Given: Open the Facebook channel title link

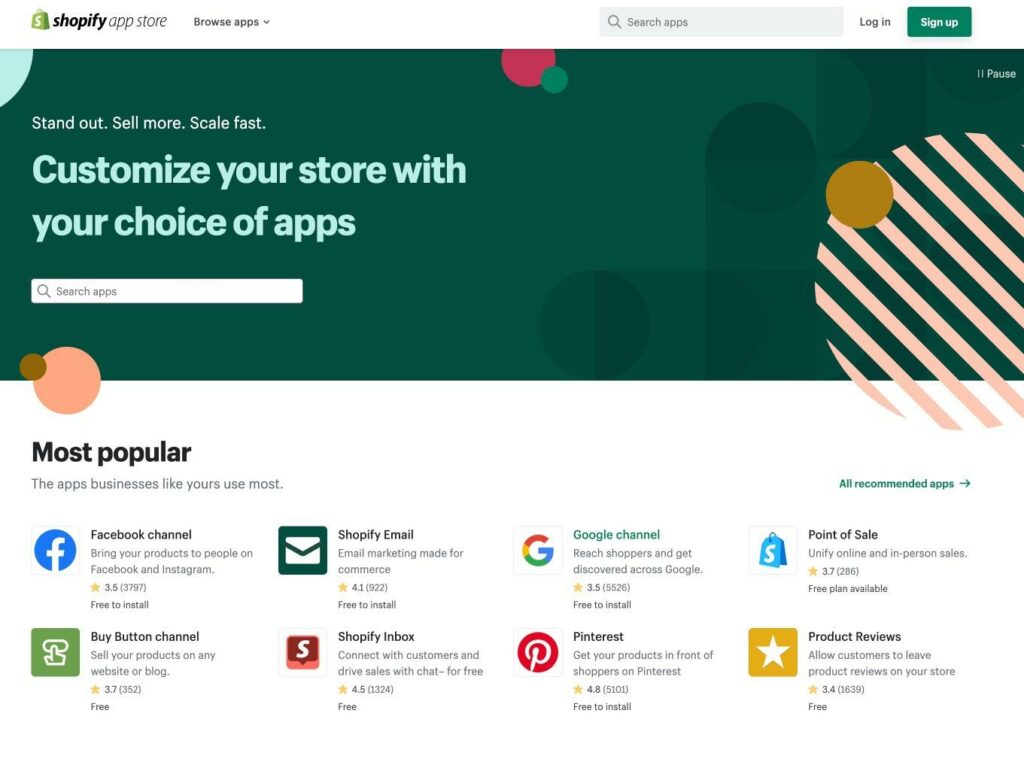Looking at the screenshot, I should point(141,534).
